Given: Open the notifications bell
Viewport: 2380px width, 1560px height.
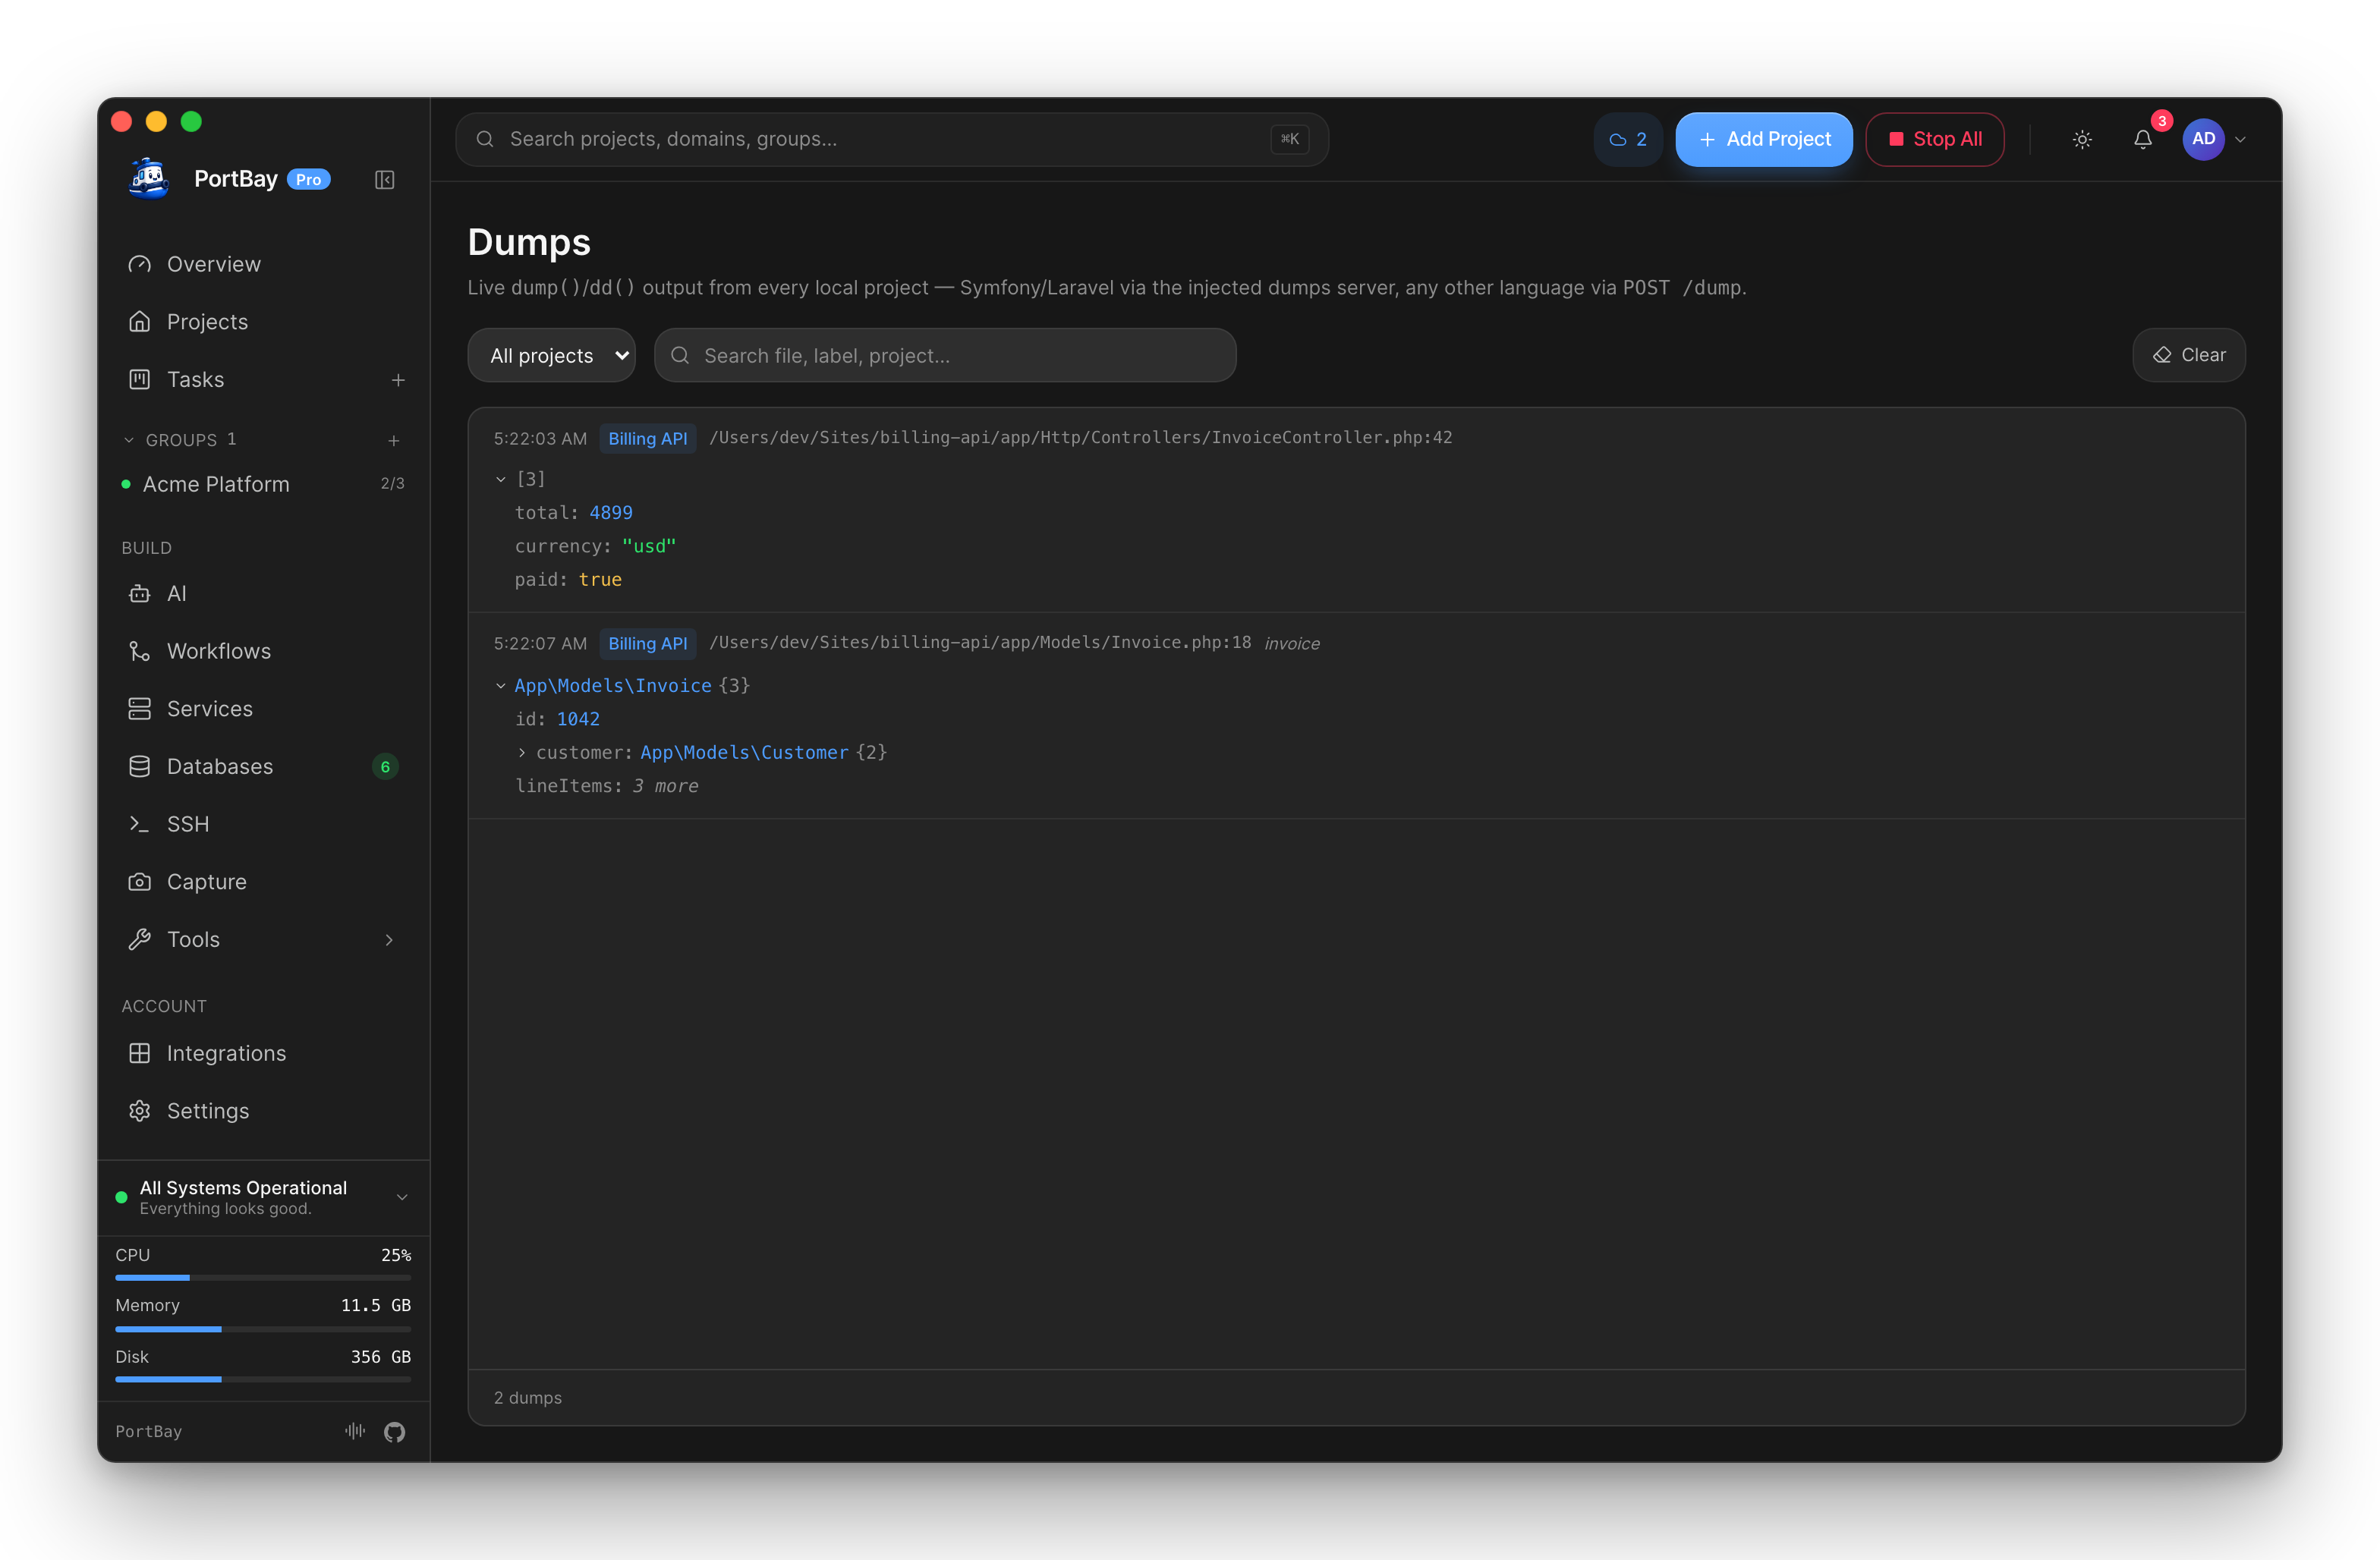Looking at the screenshot, I should (2142, 140).
